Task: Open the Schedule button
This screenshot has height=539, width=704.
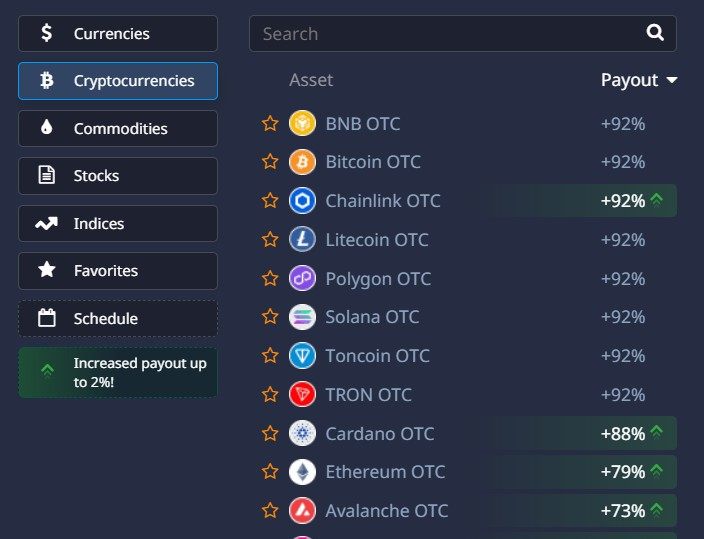Action: [x=118, y=319]
